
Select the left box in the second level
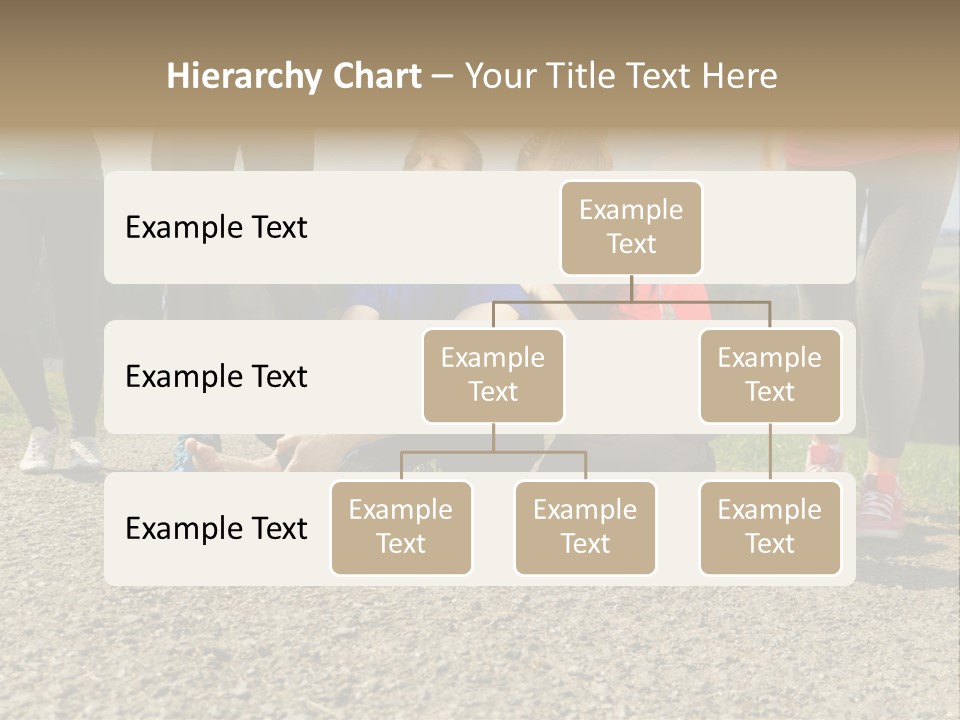coord(493,375)
